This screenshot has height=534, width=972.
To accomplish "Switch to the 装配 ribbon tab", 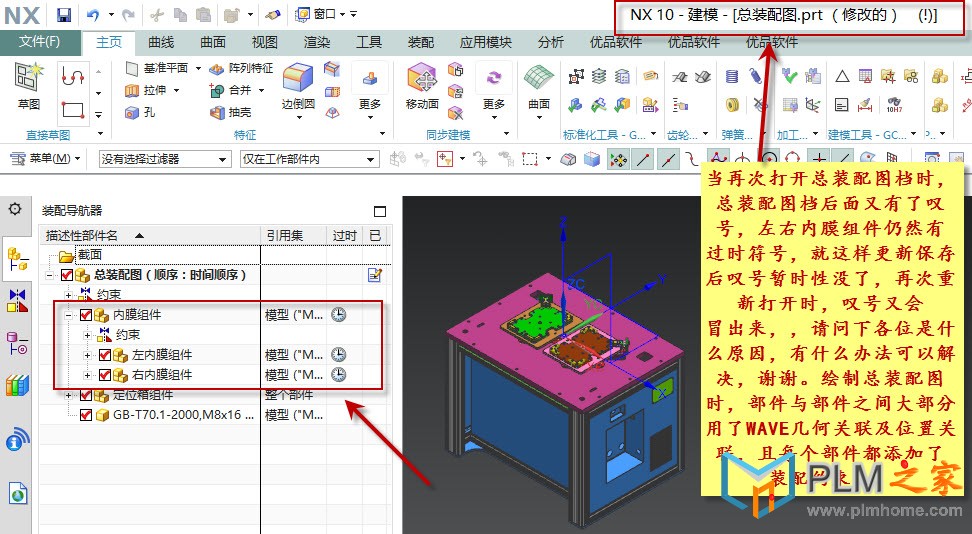I will pyautogui.click(x=420, y=42).
